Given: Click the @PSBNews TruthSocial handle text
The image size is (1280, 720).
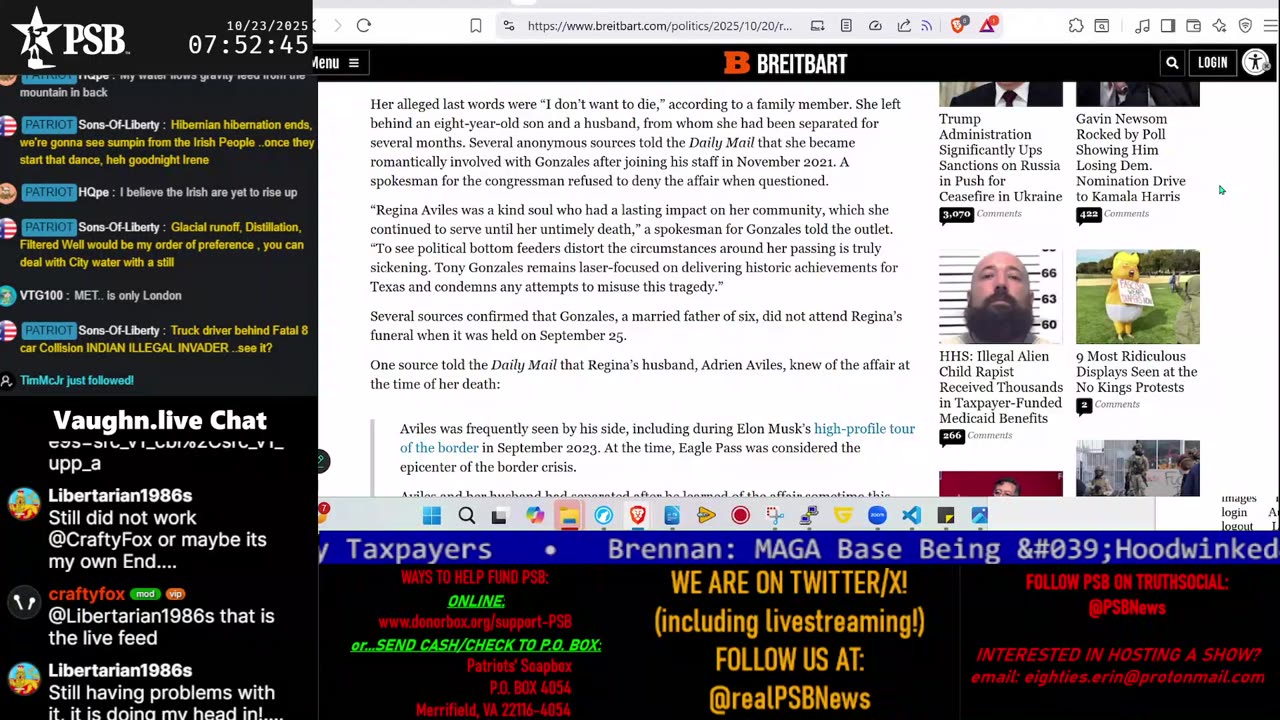Looking at the screenshot, I should pos(1127,608).
